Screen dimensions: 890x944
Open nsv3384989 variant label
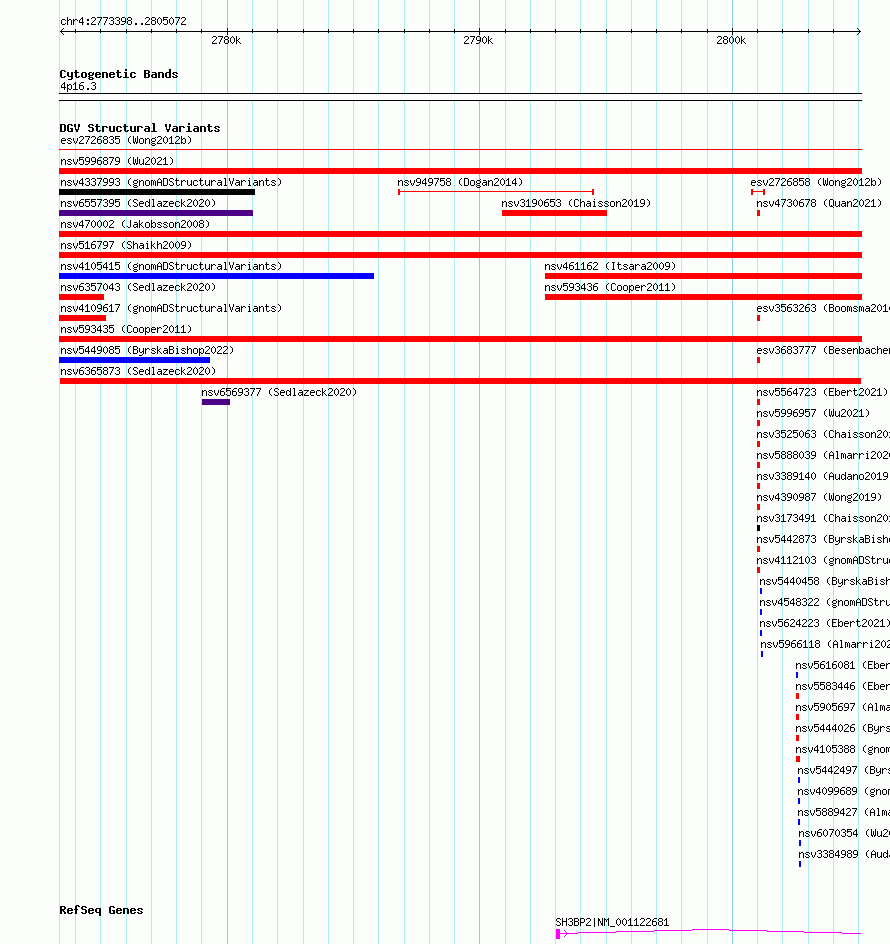(844, 856)
